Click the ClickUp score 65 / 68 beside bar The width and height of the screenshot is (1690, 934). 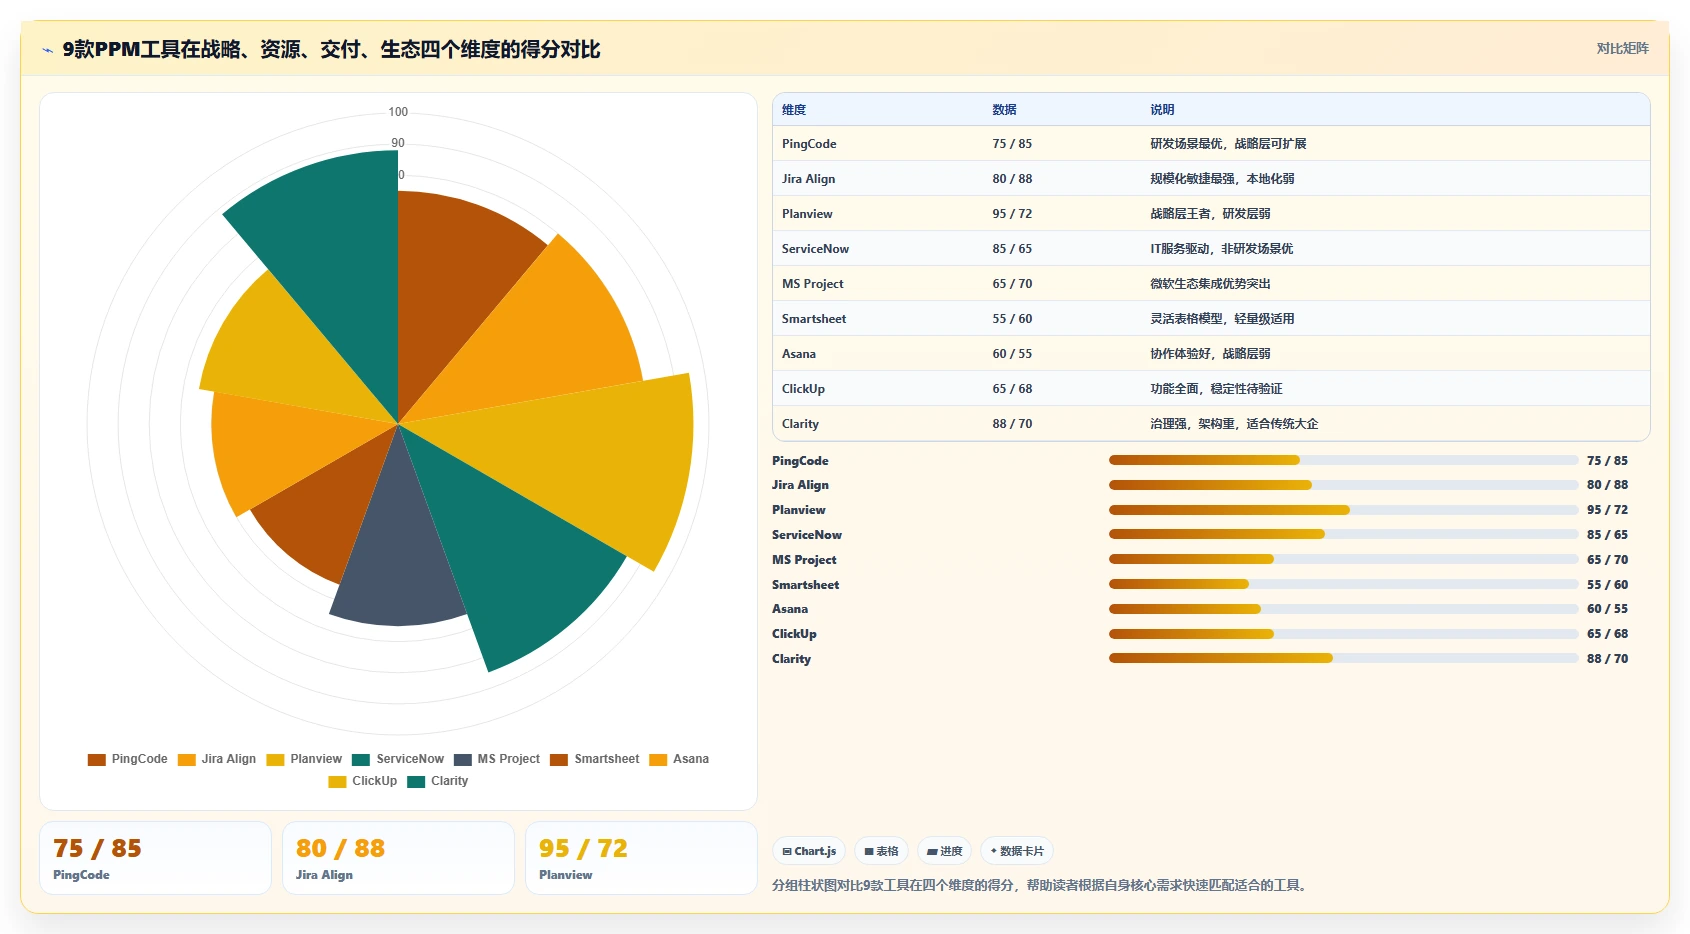point(1607,634)
